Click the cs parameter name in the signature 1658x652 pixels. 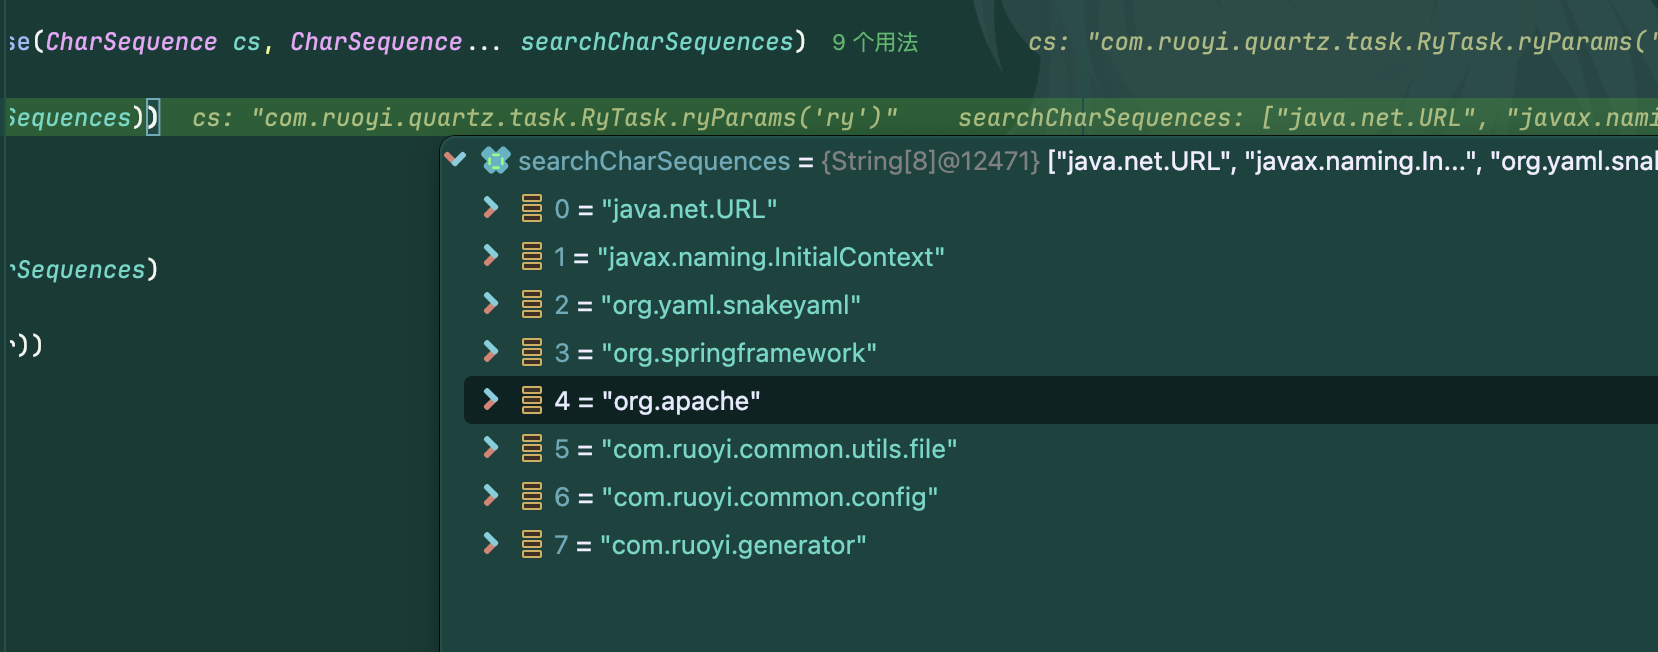click(x=247, y=42)
